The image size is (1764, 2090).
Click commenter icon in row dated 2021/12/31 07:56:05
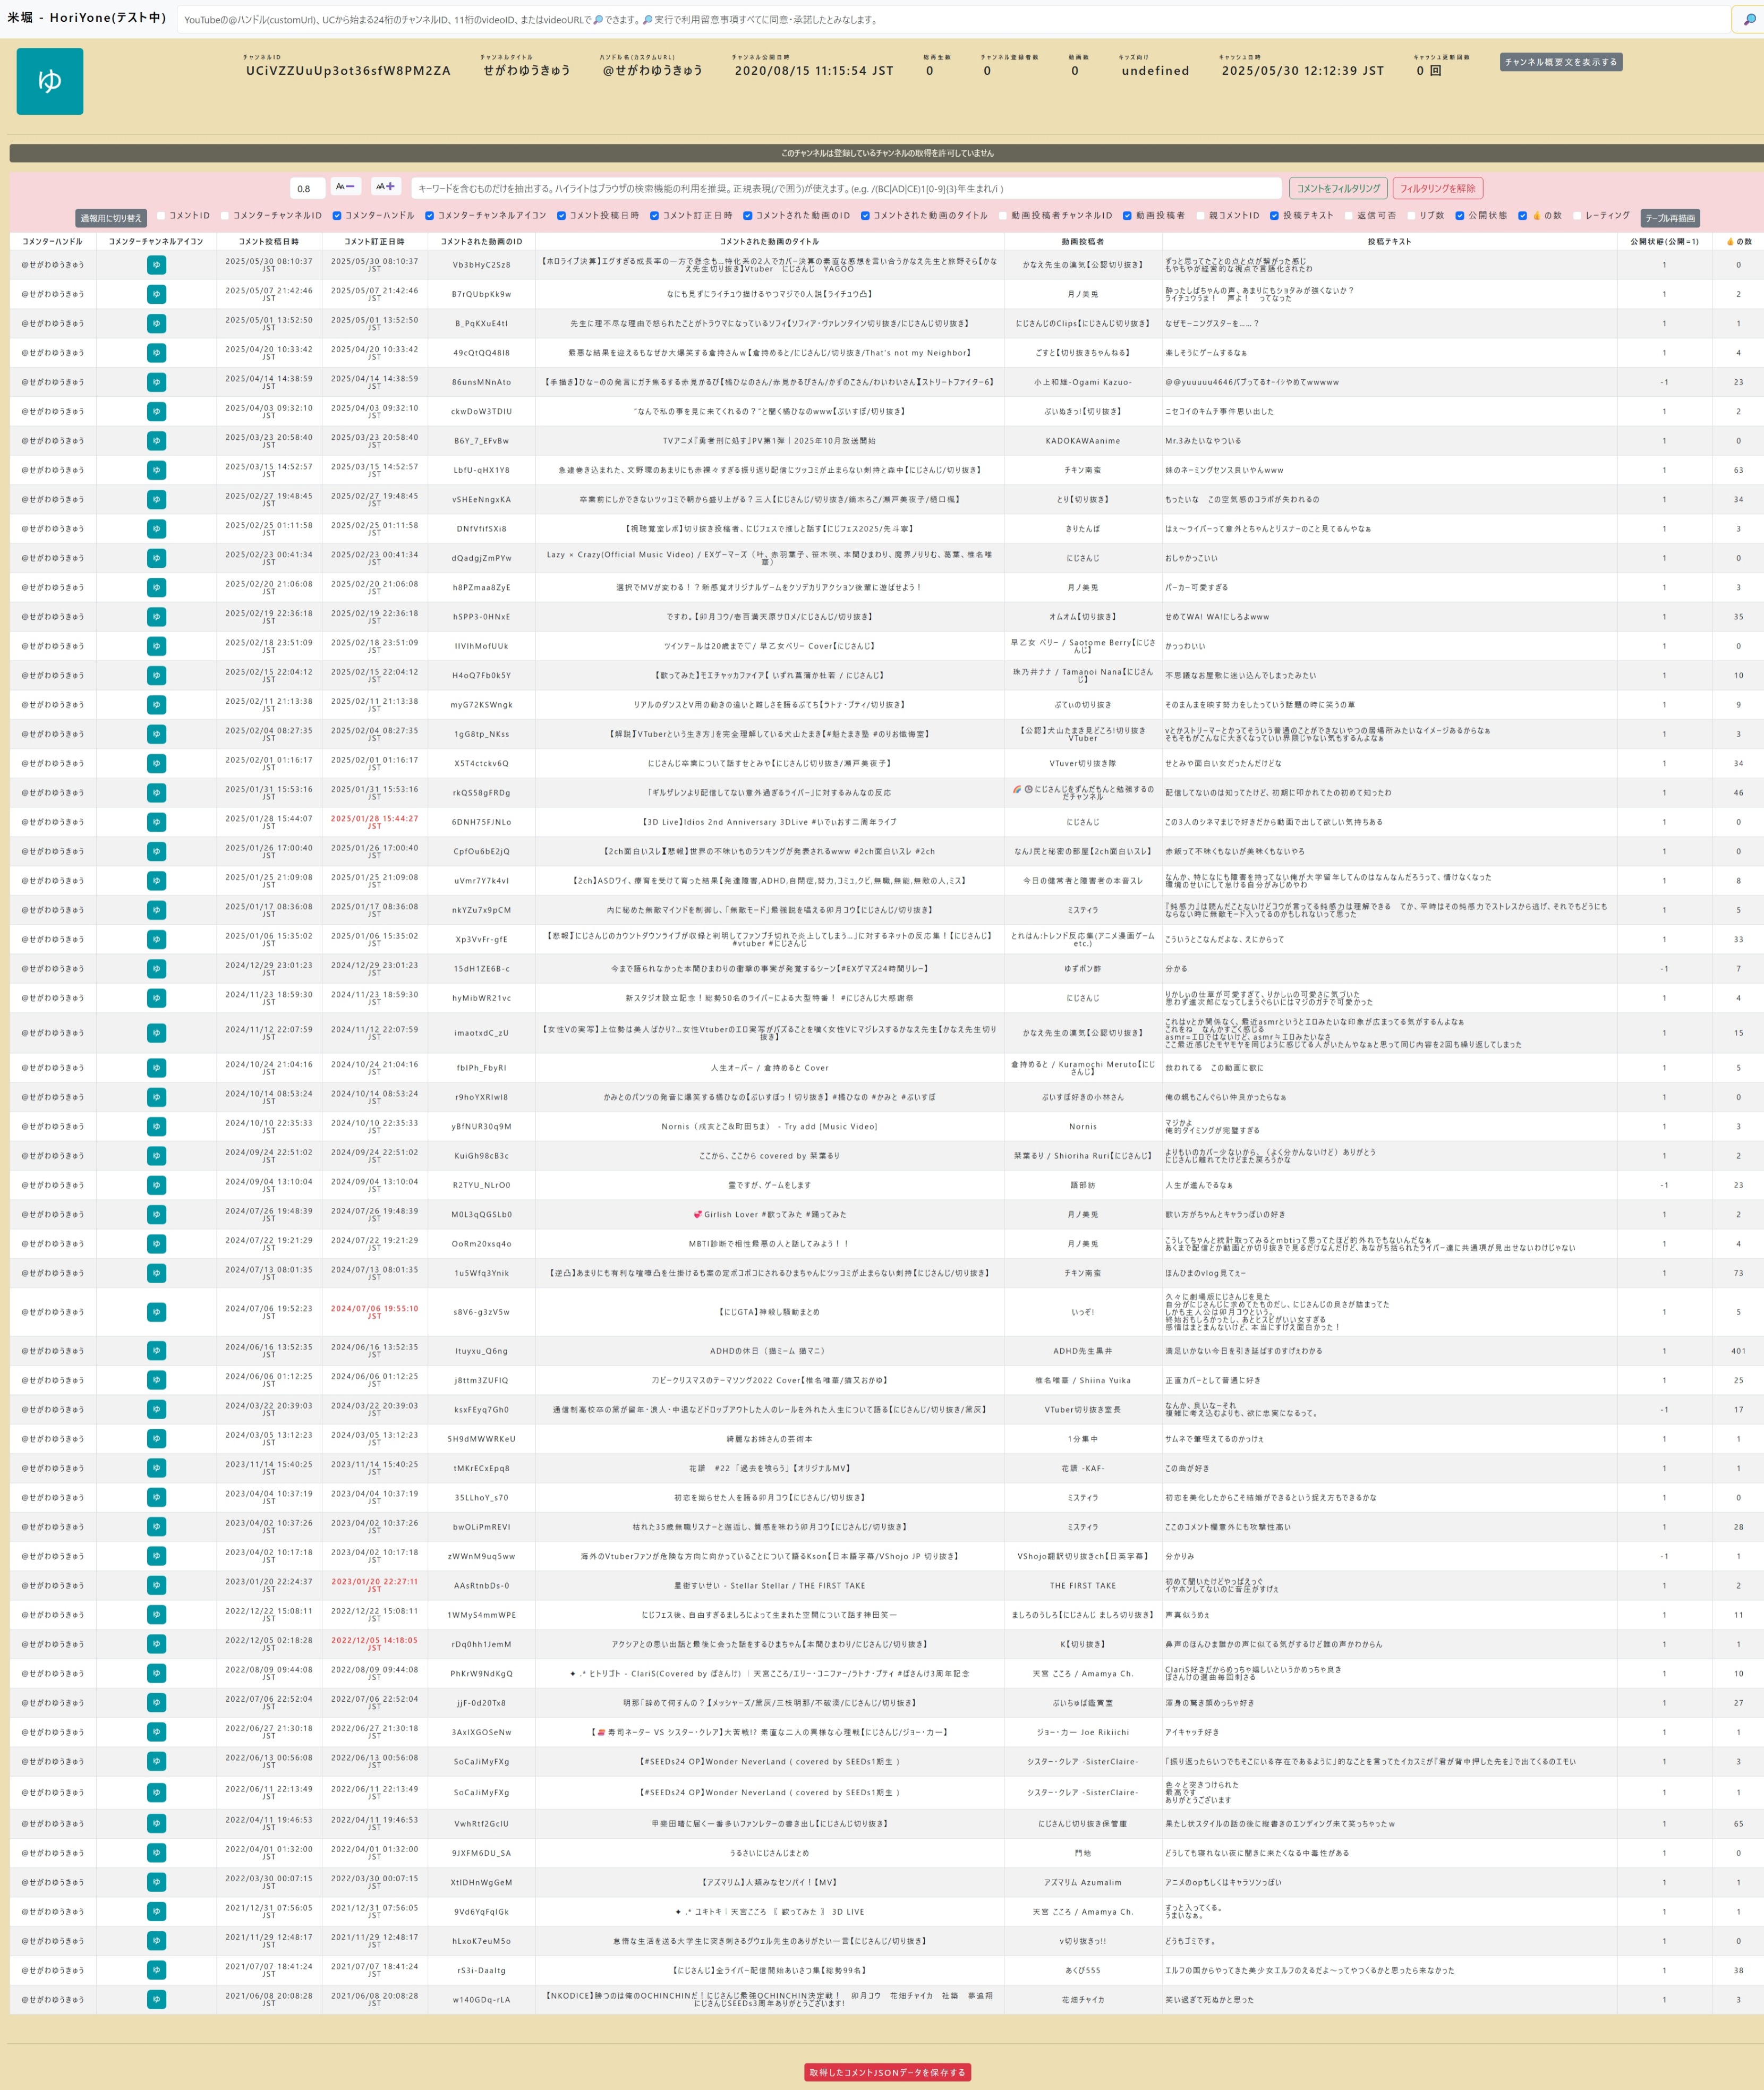pyautogui.click(x=156, y=1911)
